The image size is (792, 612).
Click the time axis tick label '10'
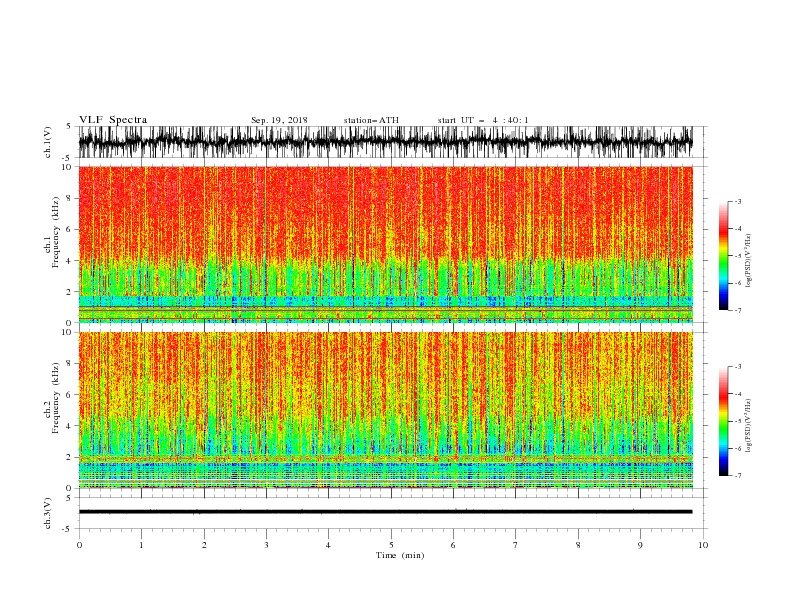(x=703, y=545)
